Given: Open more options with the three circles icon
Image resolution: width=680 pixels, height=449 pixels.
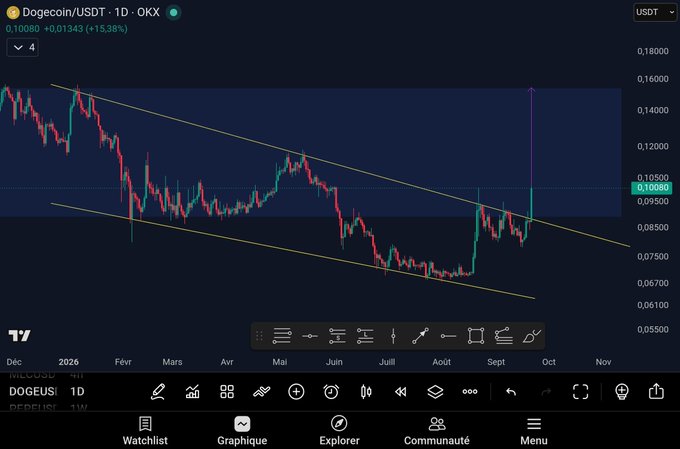Looking at the screenshot, I should pos(470,392).
